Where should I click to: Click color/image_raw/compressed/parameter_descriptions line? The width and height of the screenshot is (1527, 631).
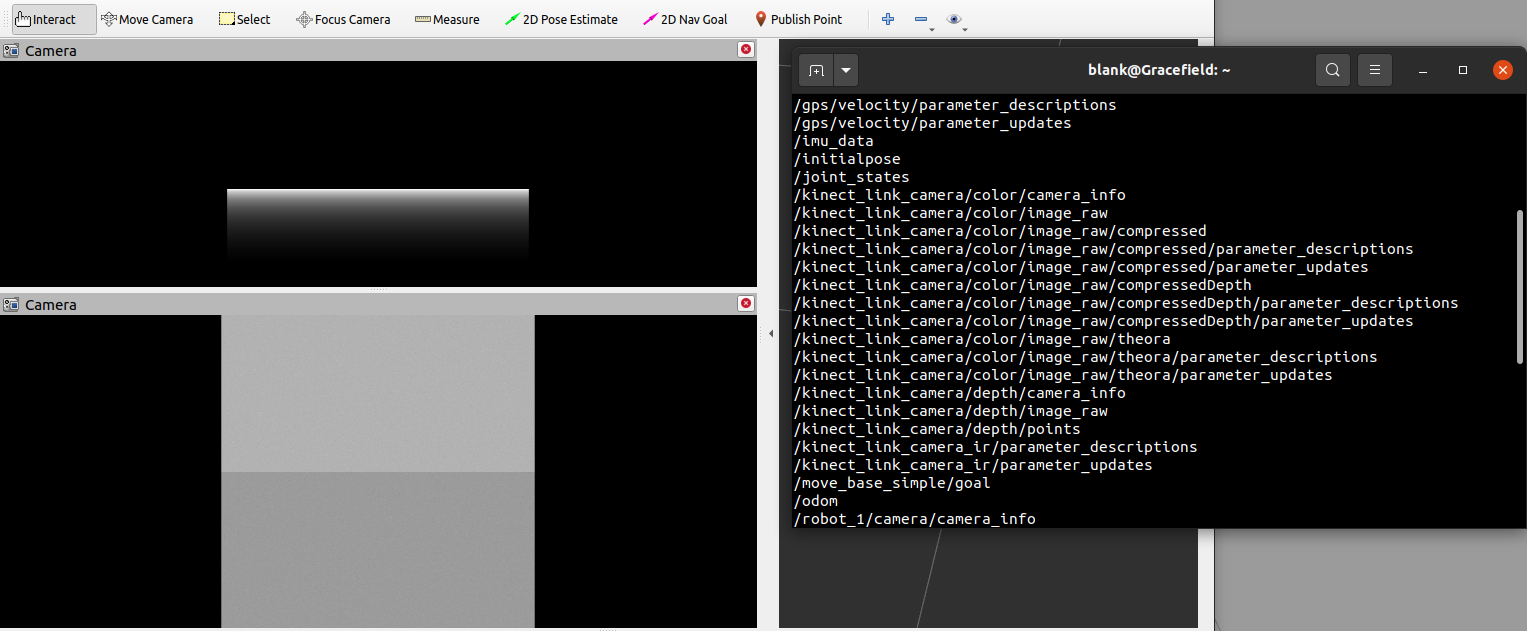[x=1103, y=249]
